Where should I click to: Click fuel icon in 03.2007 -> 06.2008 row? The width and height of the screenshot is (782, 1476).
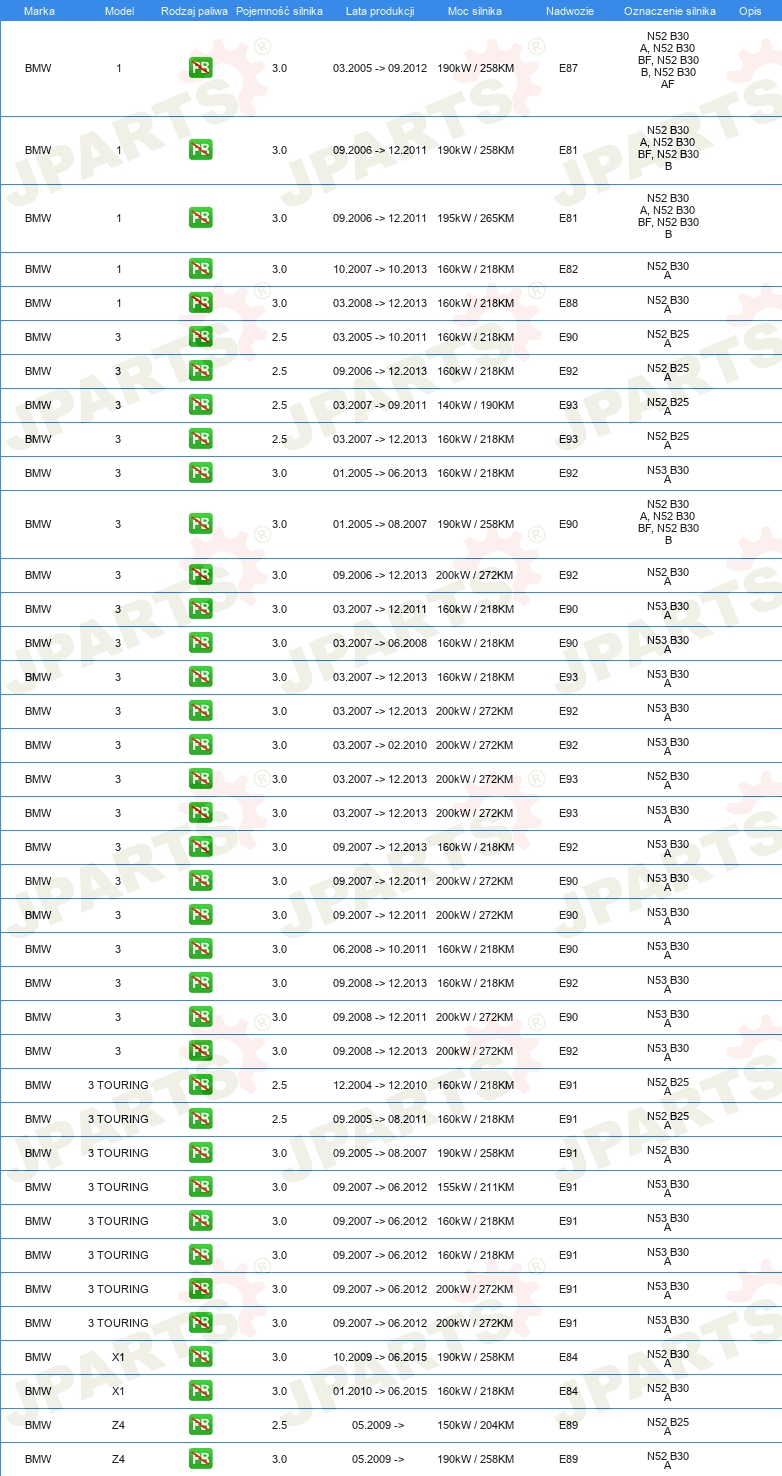pos(200,643)
